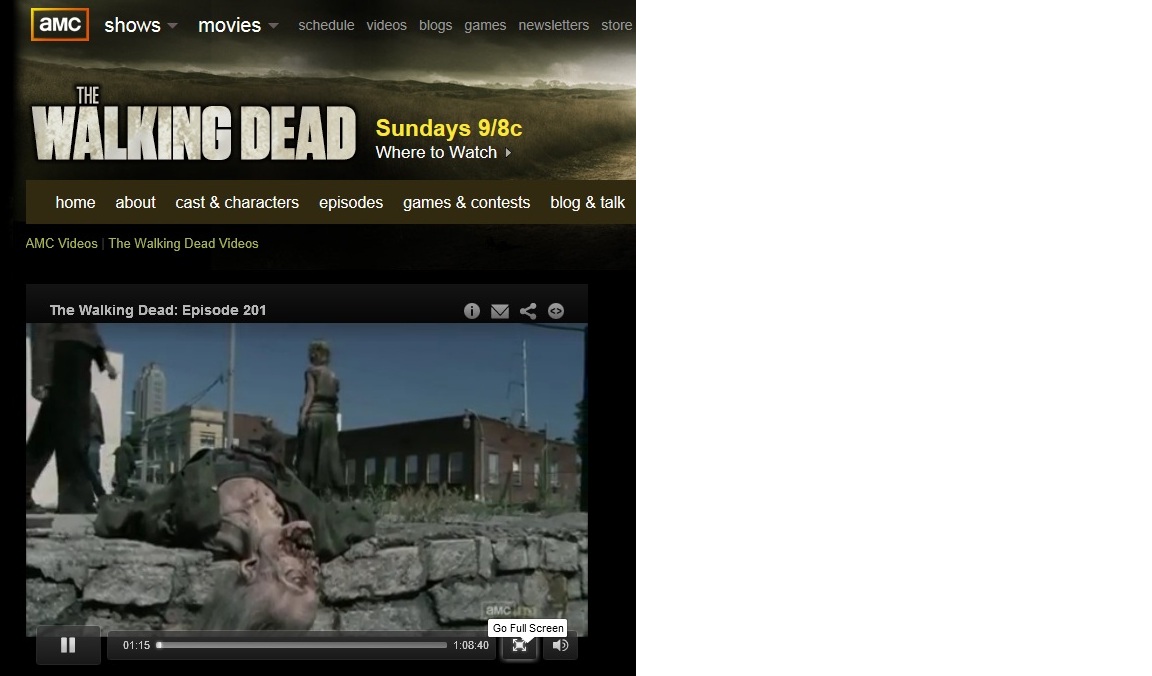The image size is (1152, 676).
Task: Email the video via envelope icon
Action: [x=500, y=311]
